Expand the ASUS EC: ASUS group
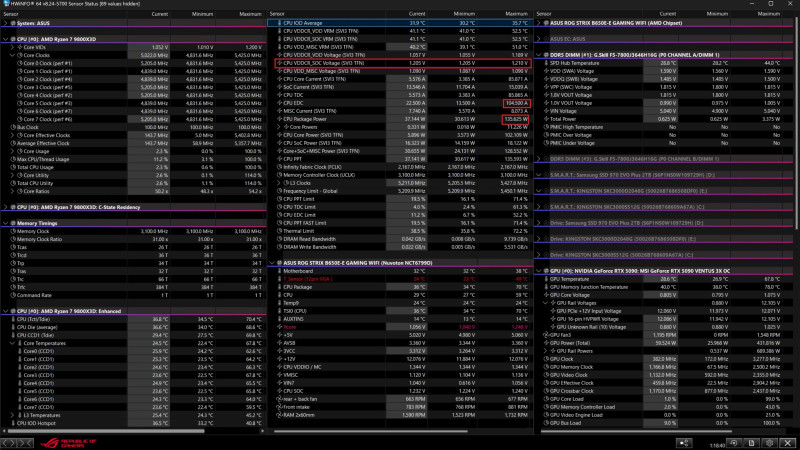 pyautogui.click(x=539, y=39)
